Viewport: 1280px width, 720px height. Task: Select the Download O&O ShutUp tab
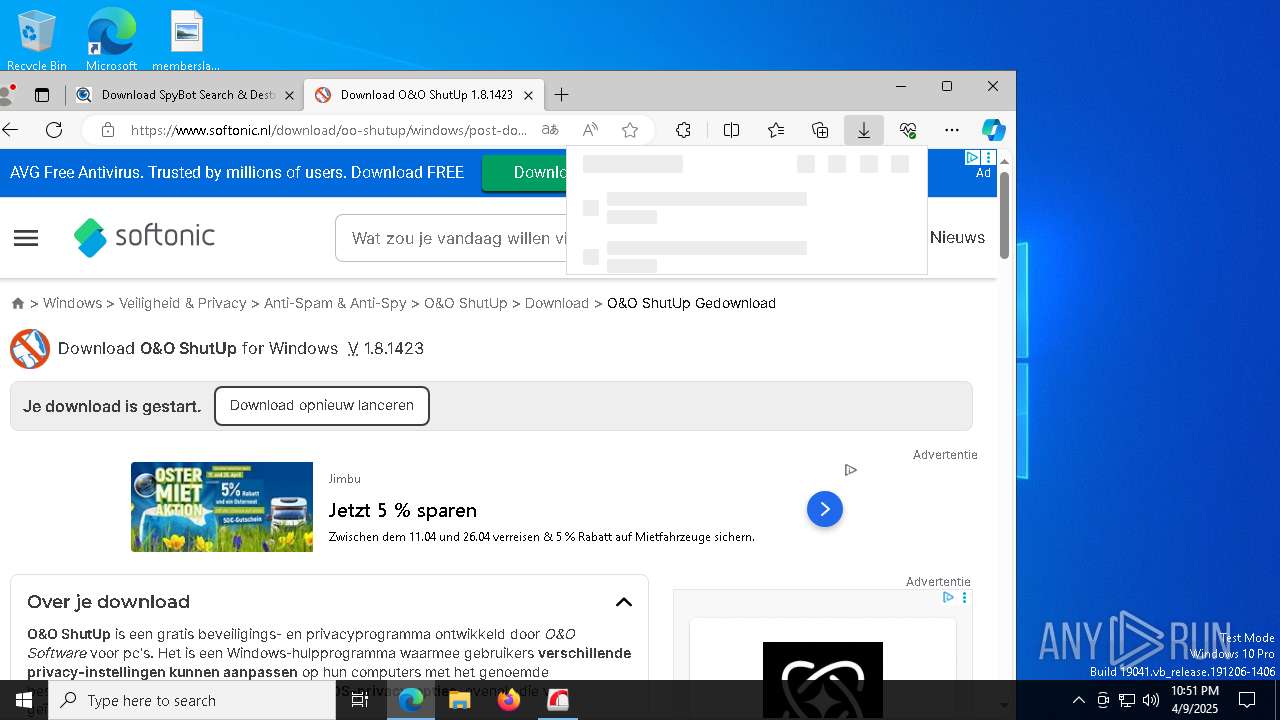point(426,95)
